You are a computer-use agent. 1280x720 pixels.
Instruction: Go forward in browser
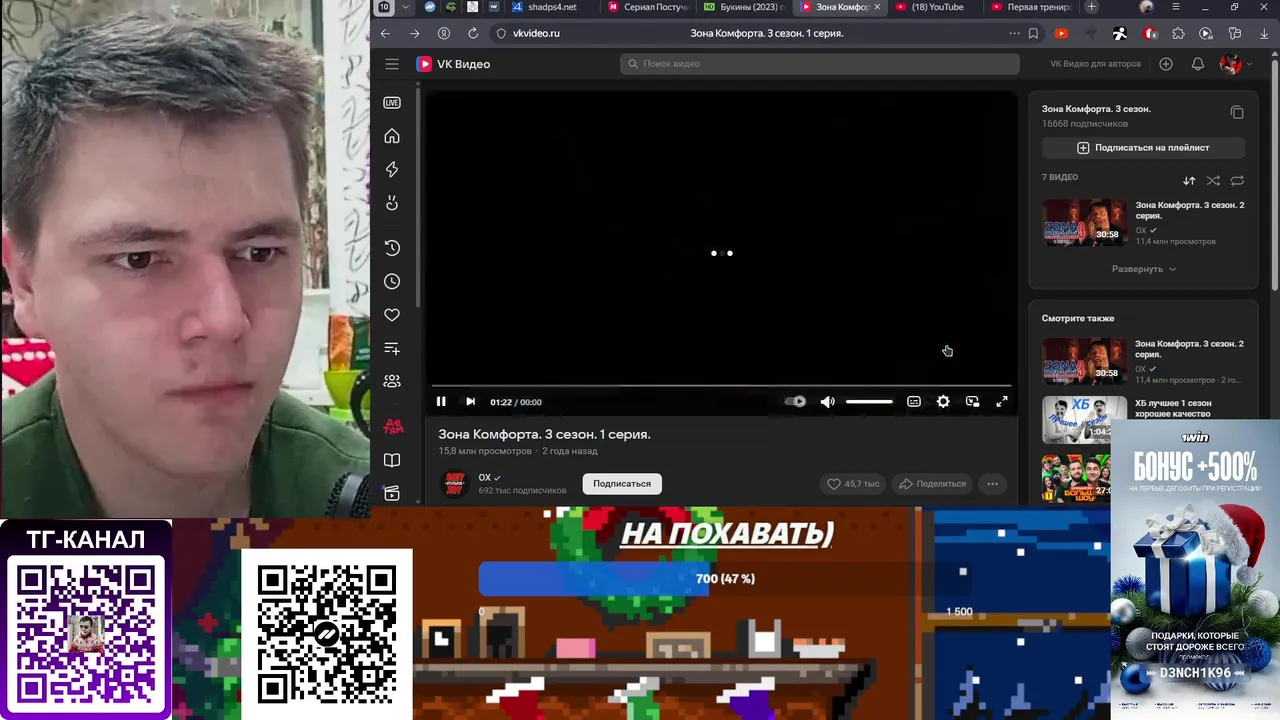414,33
